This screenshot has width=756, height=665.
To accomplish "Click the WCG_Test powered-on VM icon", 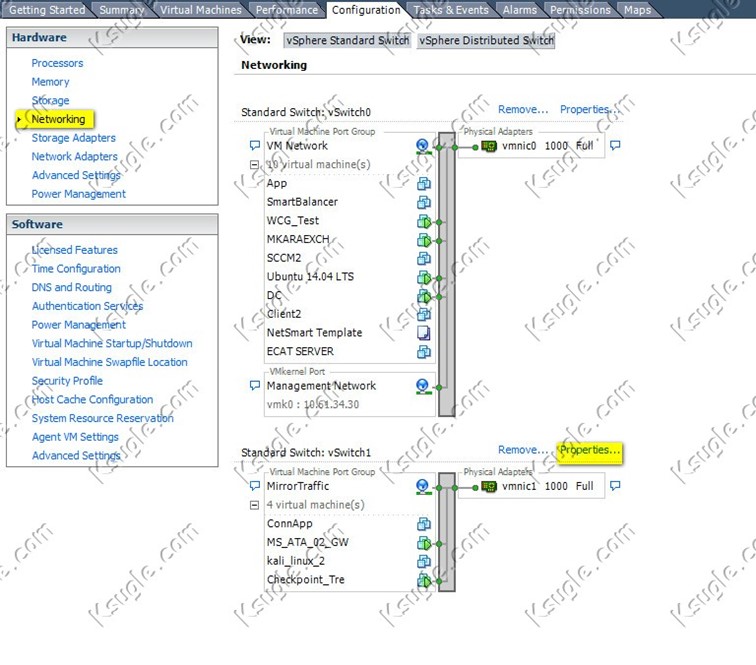I will click(424, 221).
